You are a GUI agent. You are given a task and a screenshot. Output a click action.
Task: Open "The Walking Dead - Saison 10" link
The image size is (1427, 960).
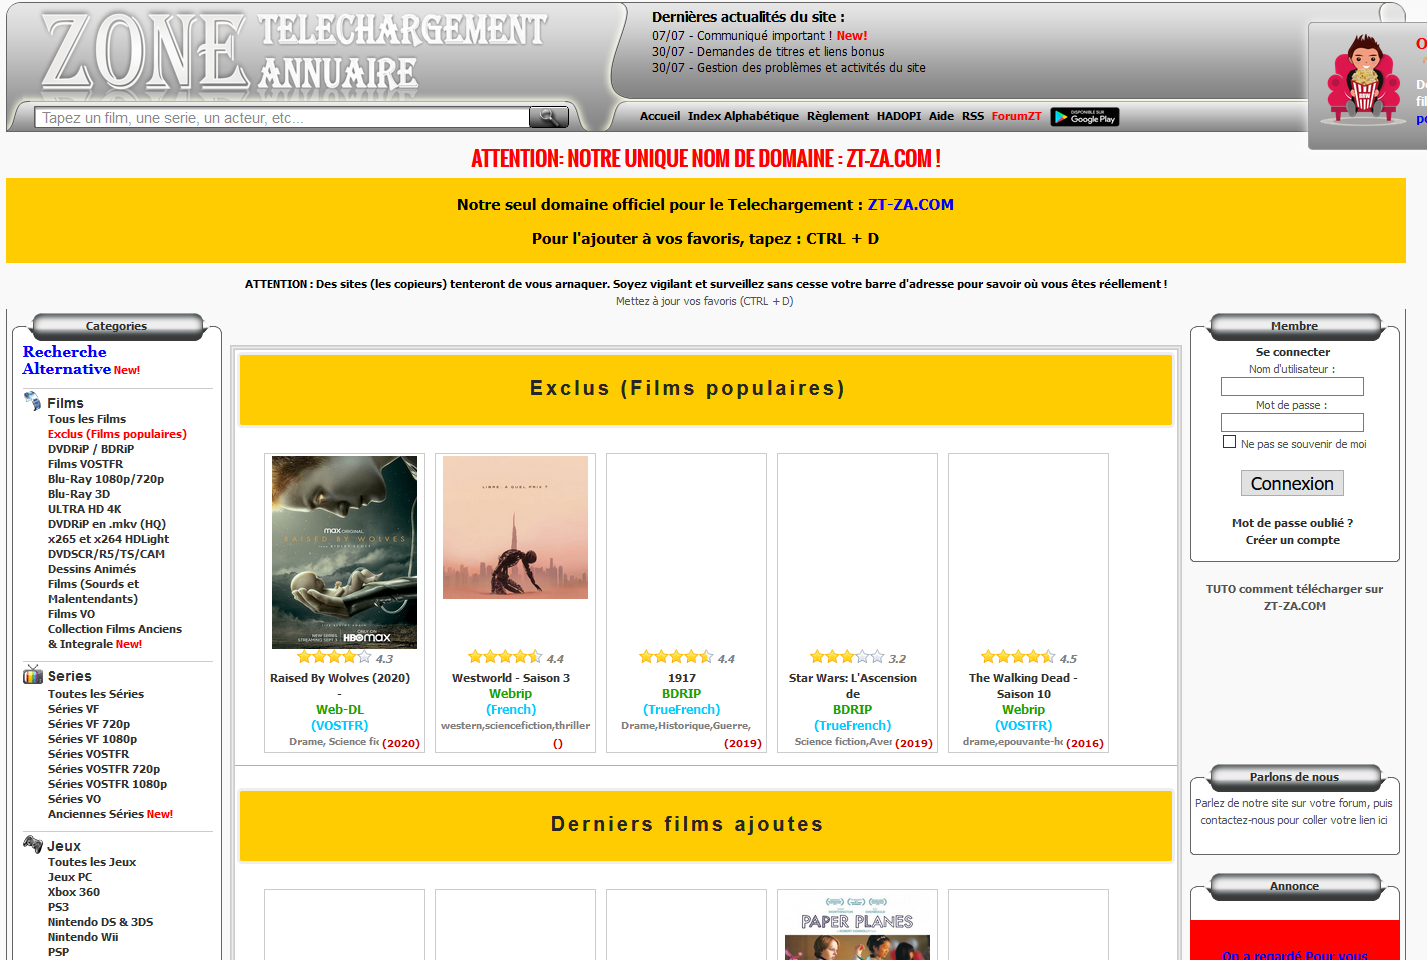tap(1023, 686)
